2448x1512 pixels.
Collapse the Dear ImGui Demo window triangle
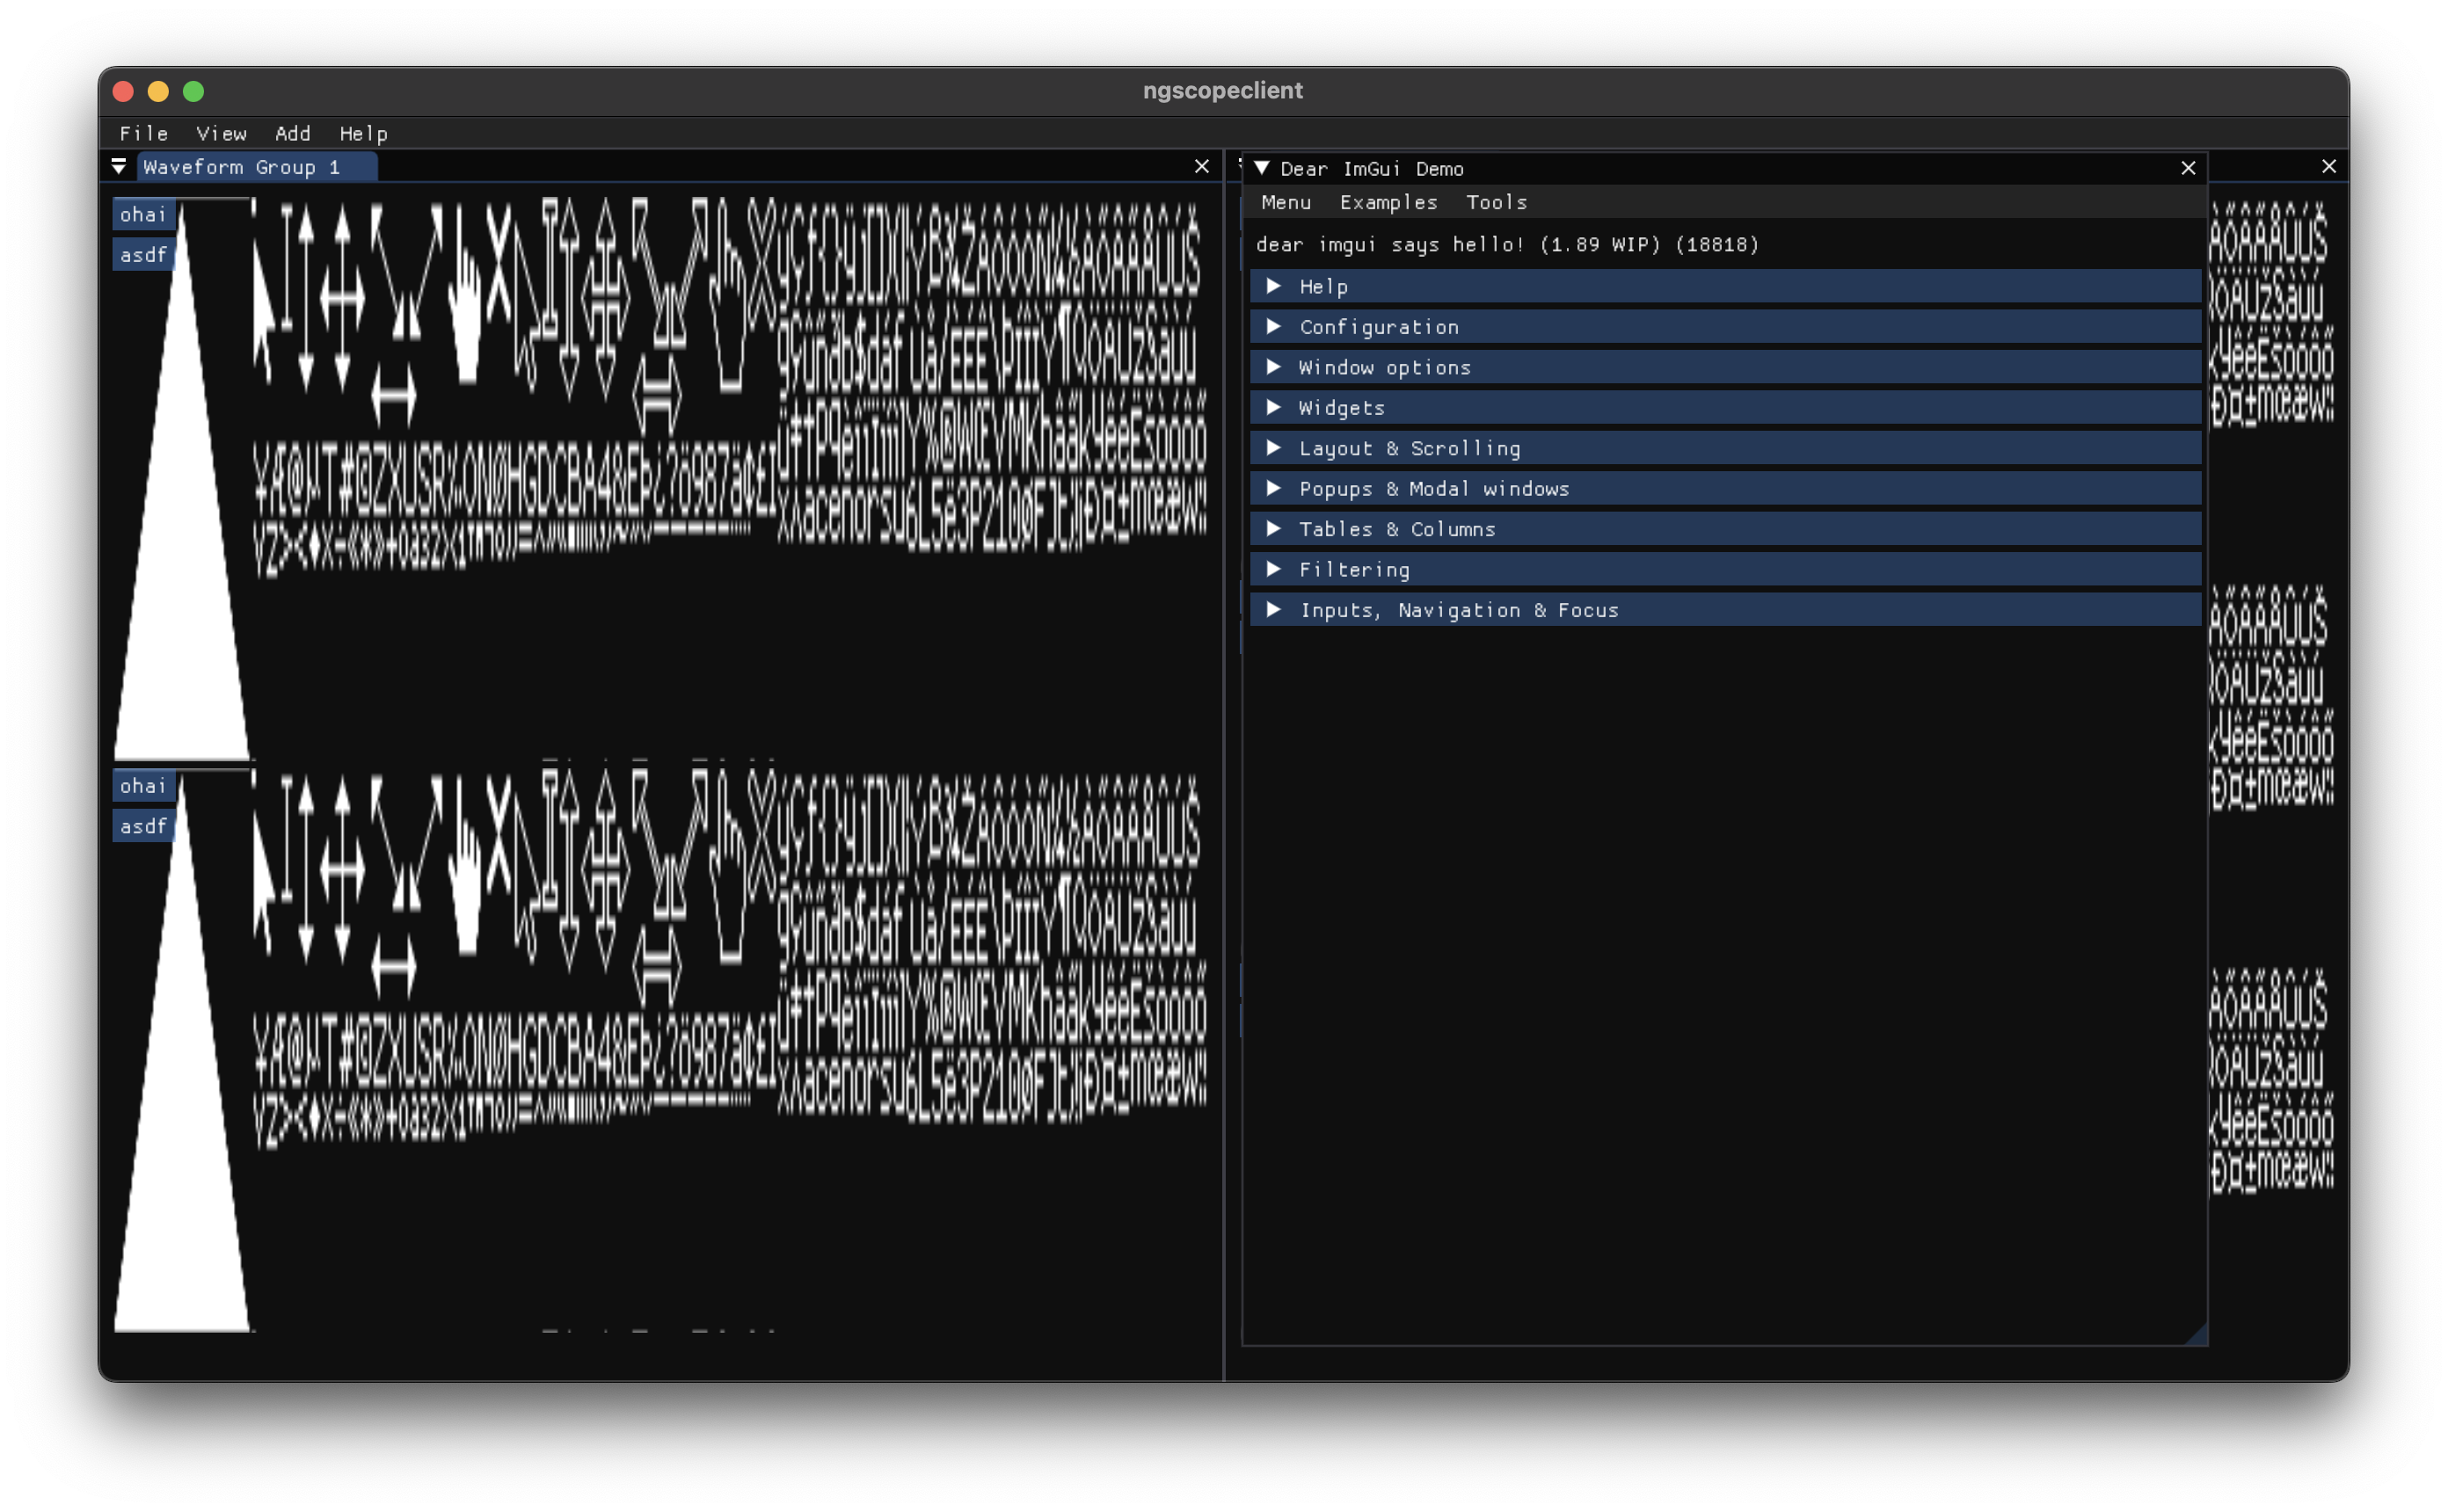pyautogui.click(x=1262, y=168)
